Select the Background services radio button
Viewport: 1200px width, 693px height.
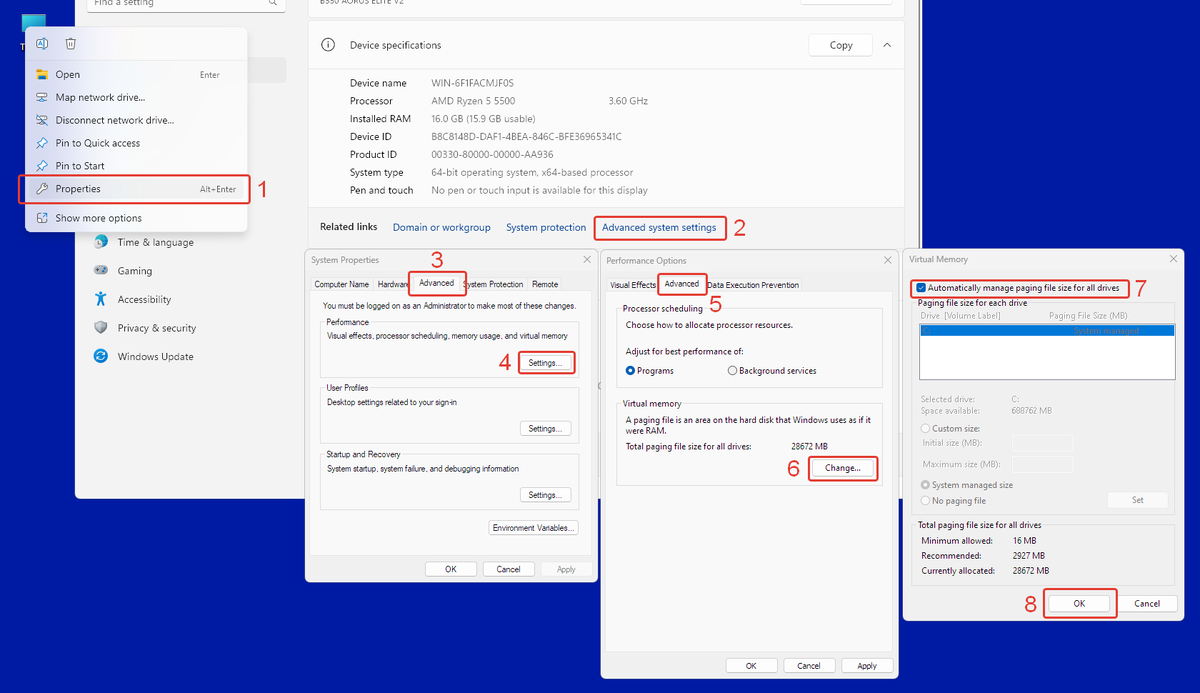tap(733, 371)
